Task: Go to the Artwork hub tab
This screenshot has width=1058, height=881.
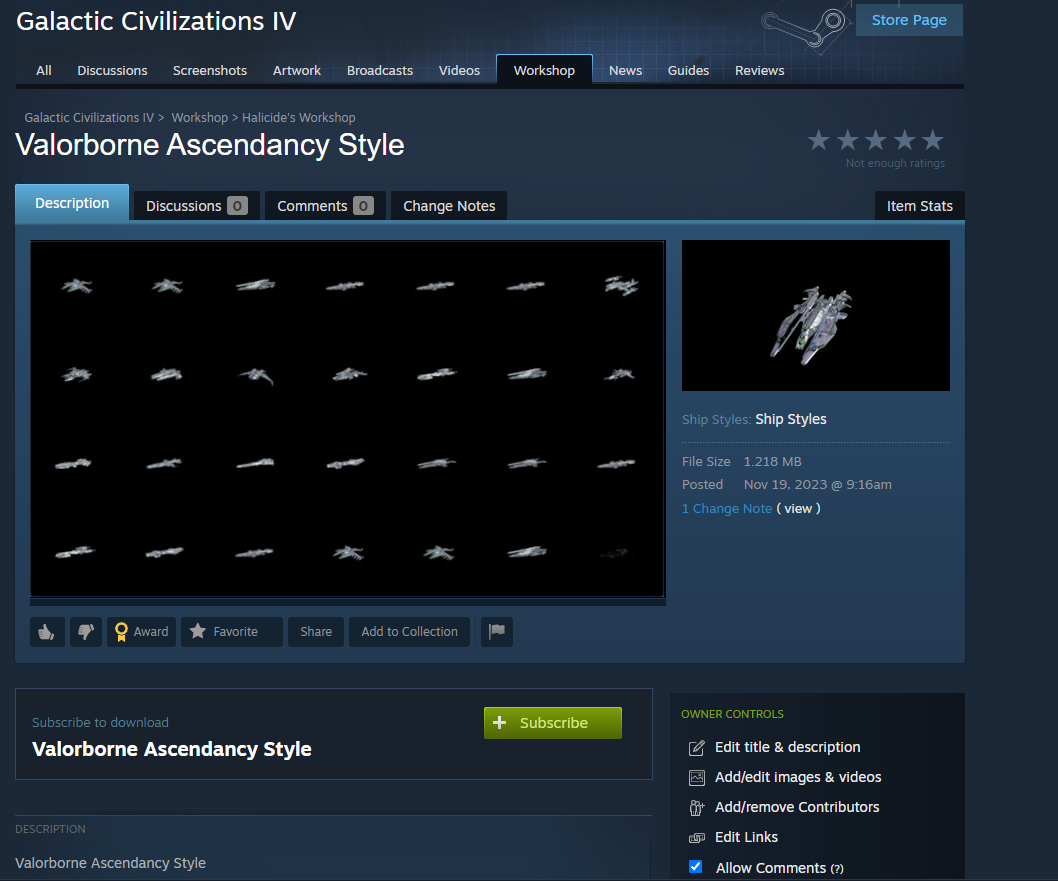Action: click(297, 70)
